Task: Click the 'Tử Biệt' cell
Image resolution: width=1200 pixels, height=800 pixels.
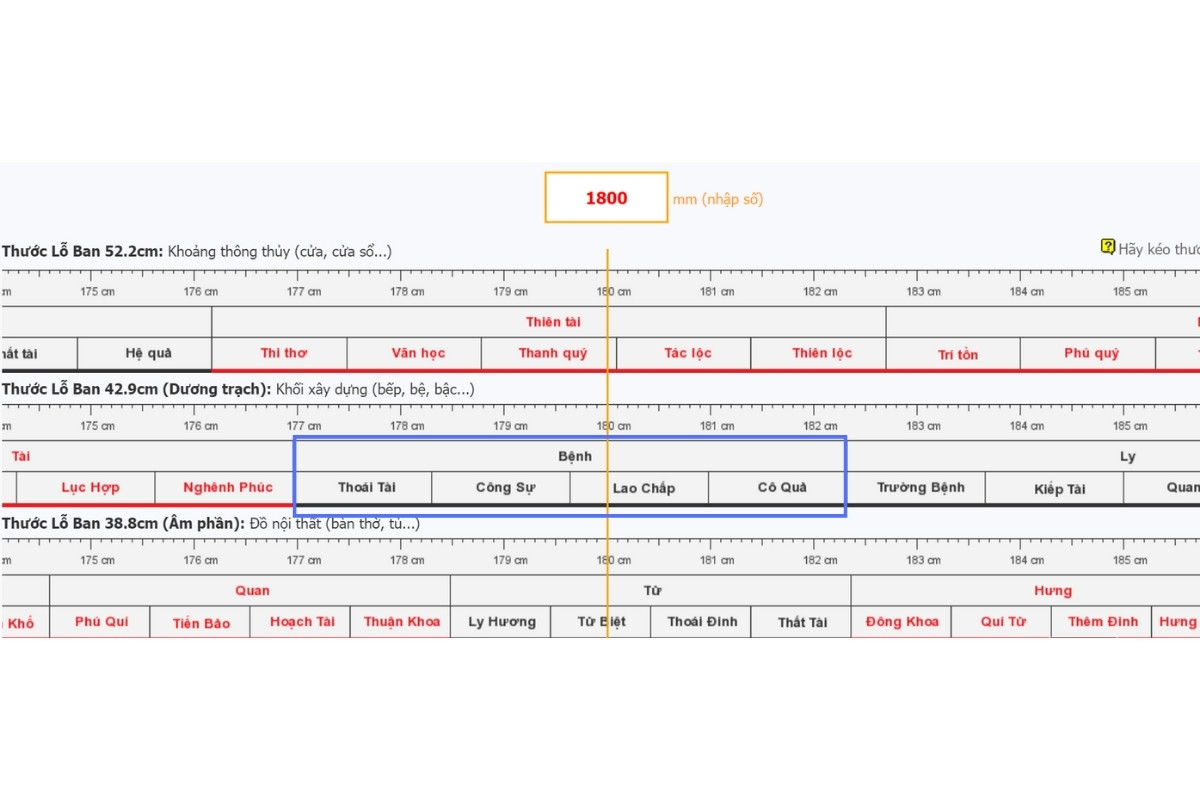Action: [601, 622]
